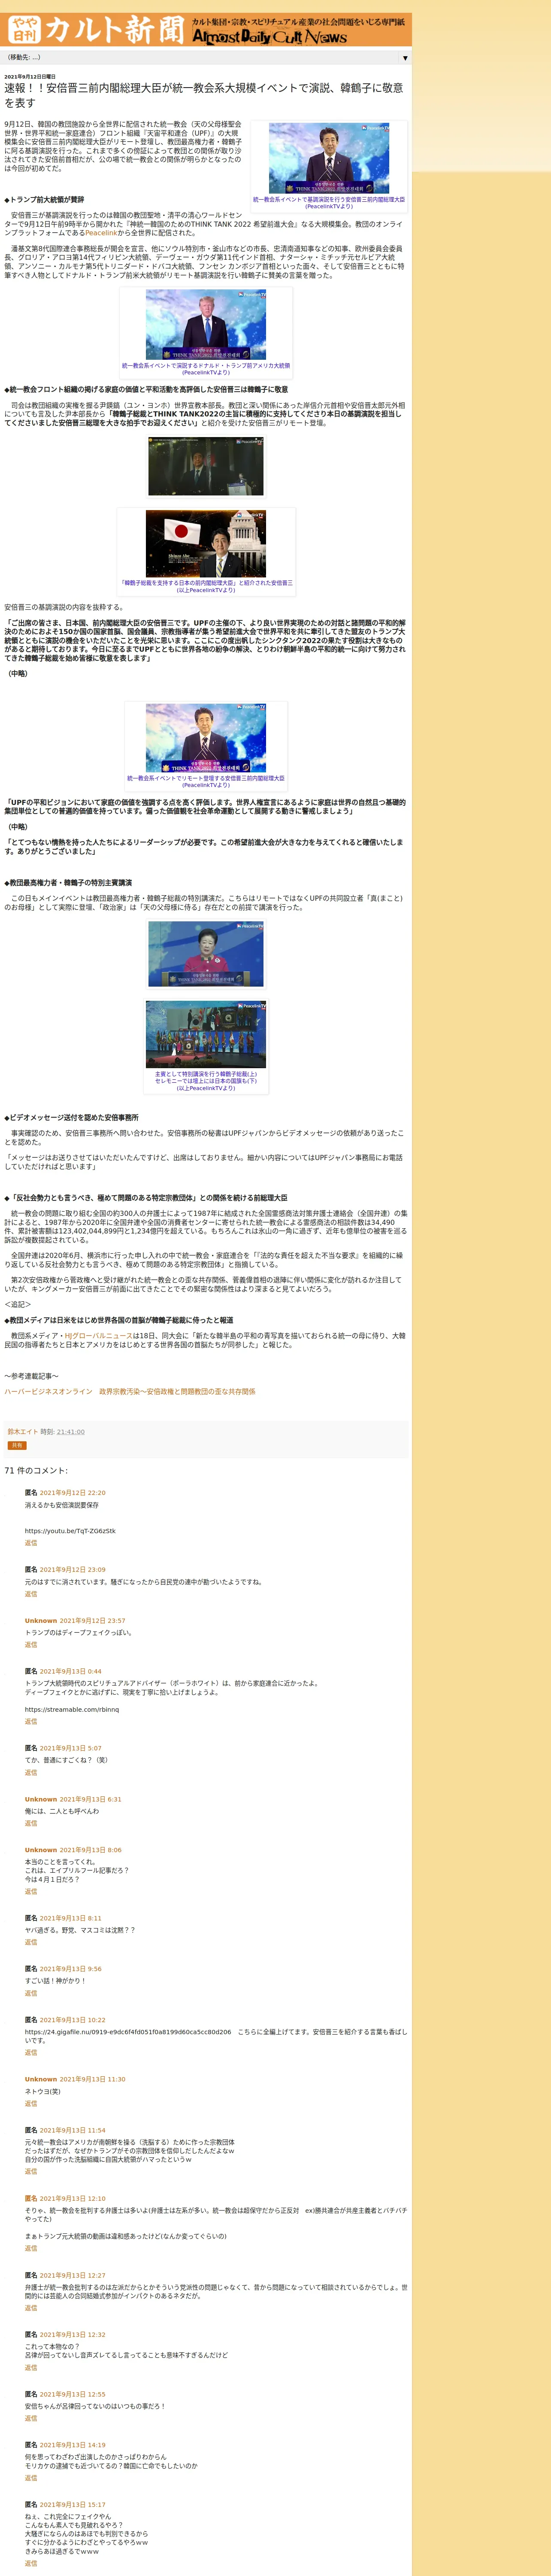Open the comment timestamp 2021年9月13日 0:44
The image size is (551, 2576).
(x=70, y=1671)
